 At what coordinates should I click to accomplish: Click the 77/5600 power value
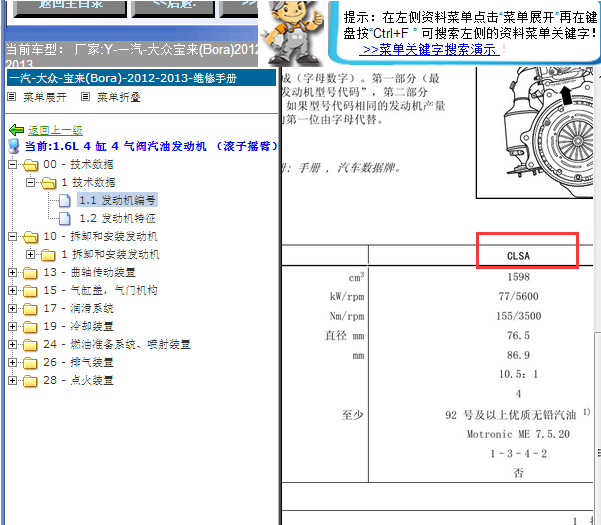point(519,296)
